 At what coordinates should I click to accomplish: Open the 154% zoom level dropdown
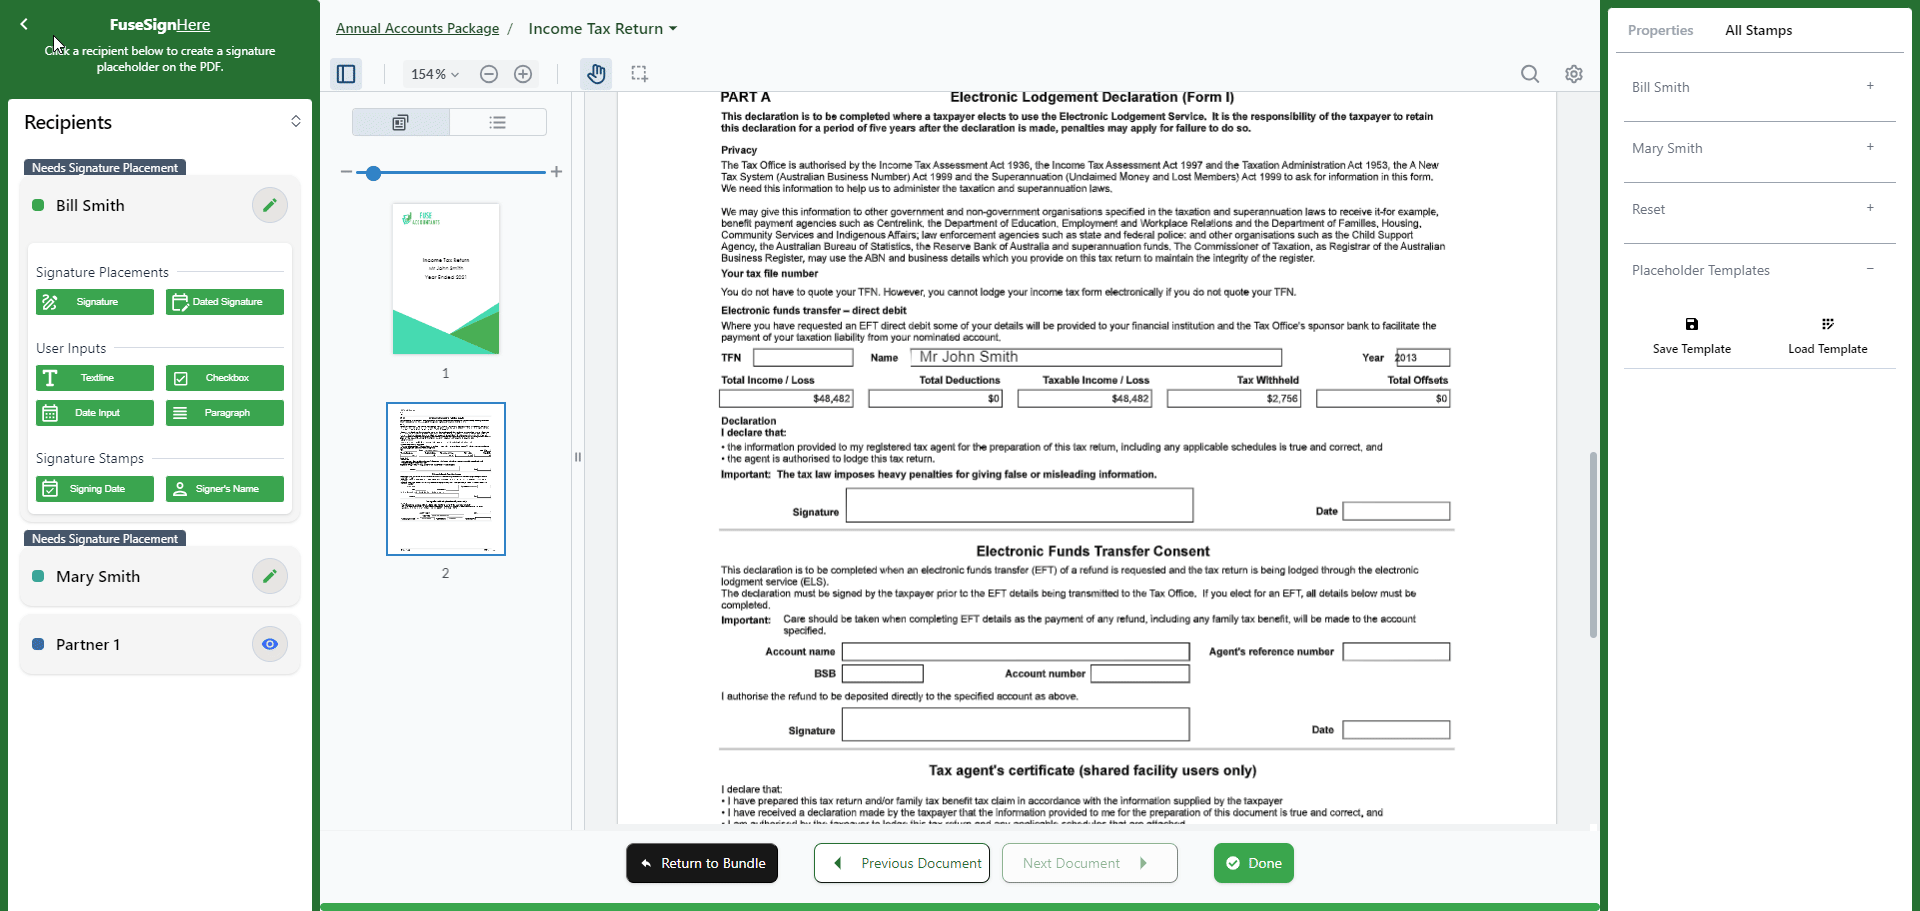[x=434, y=74]
